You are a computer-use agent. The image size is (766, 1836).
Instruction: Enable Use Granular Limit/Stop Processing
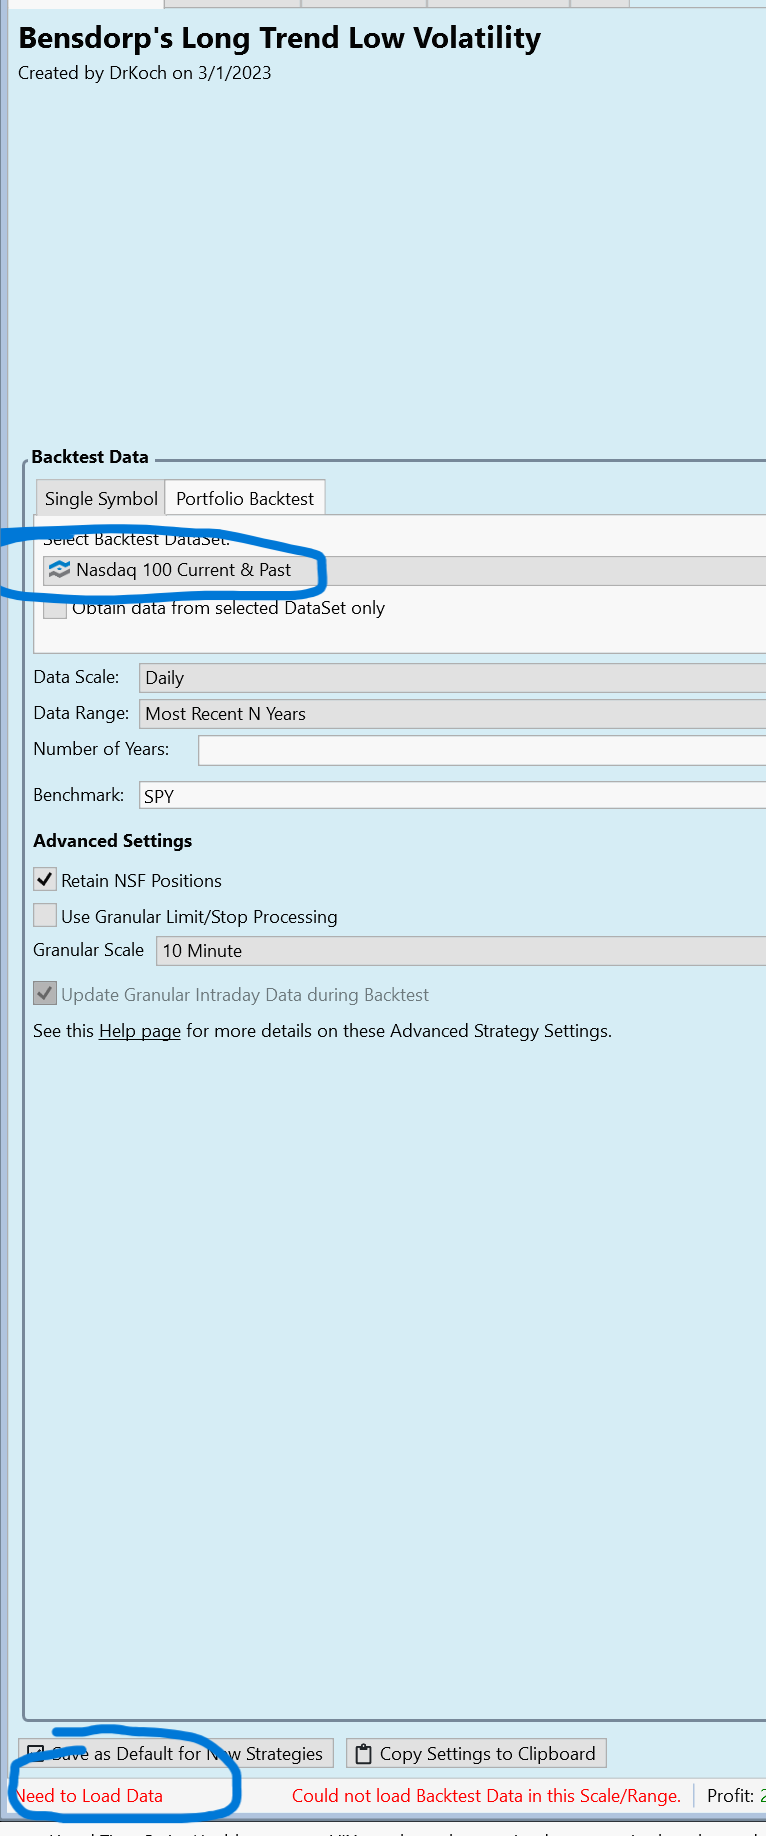coord(45,916)
